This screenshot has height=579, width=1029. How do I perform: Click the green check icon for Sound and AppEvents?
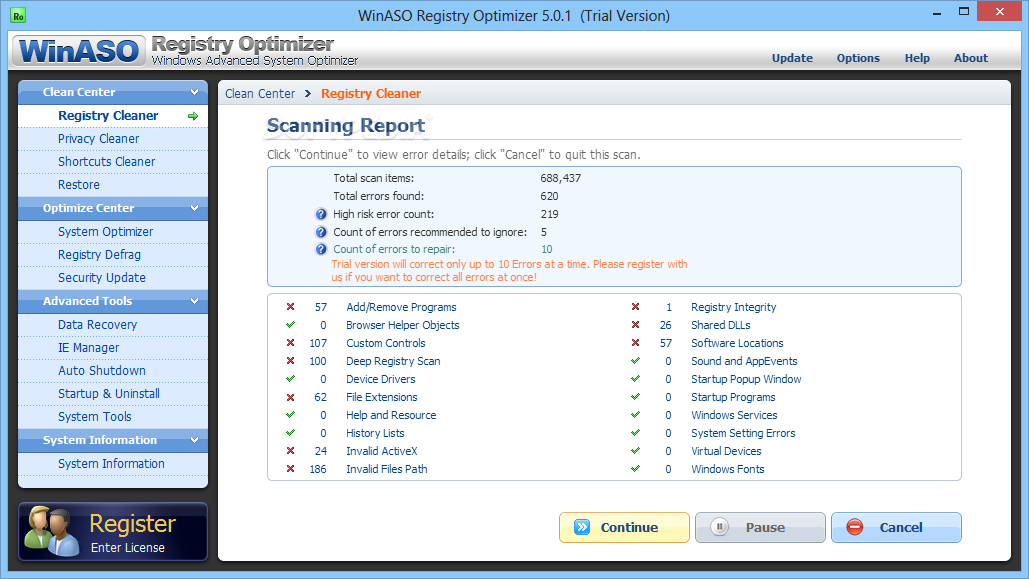[x=635, y=361]
